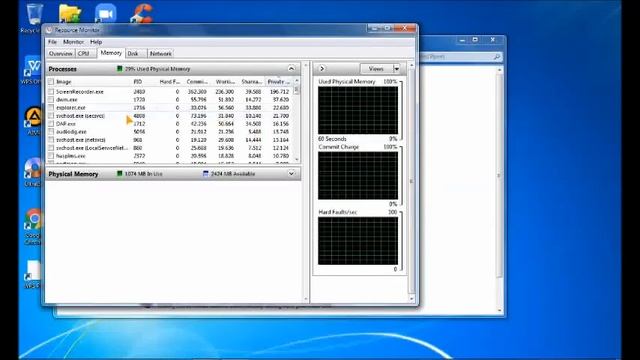
Task: Check the dwm.exe process checkbox
Action: coord(51,100)
